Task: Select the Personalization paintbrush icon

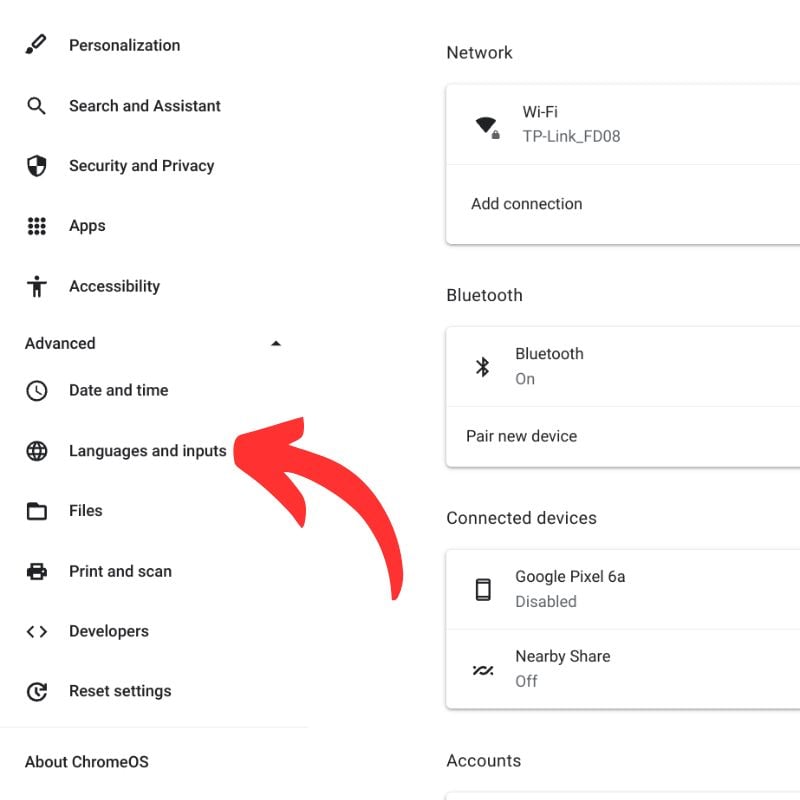Action: click(x=37, y=45)
